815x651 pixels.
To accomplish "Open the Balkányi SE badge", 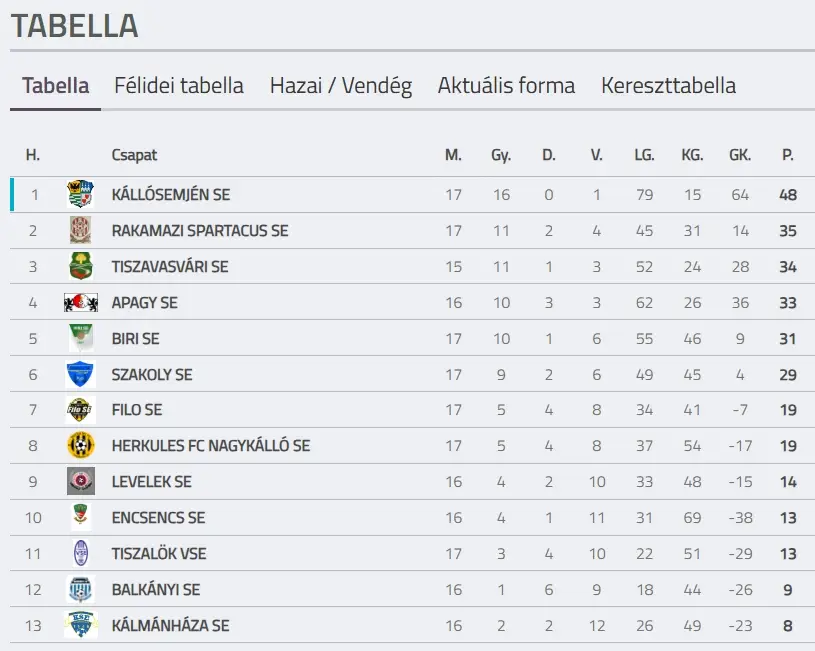I will click(81, 590).
